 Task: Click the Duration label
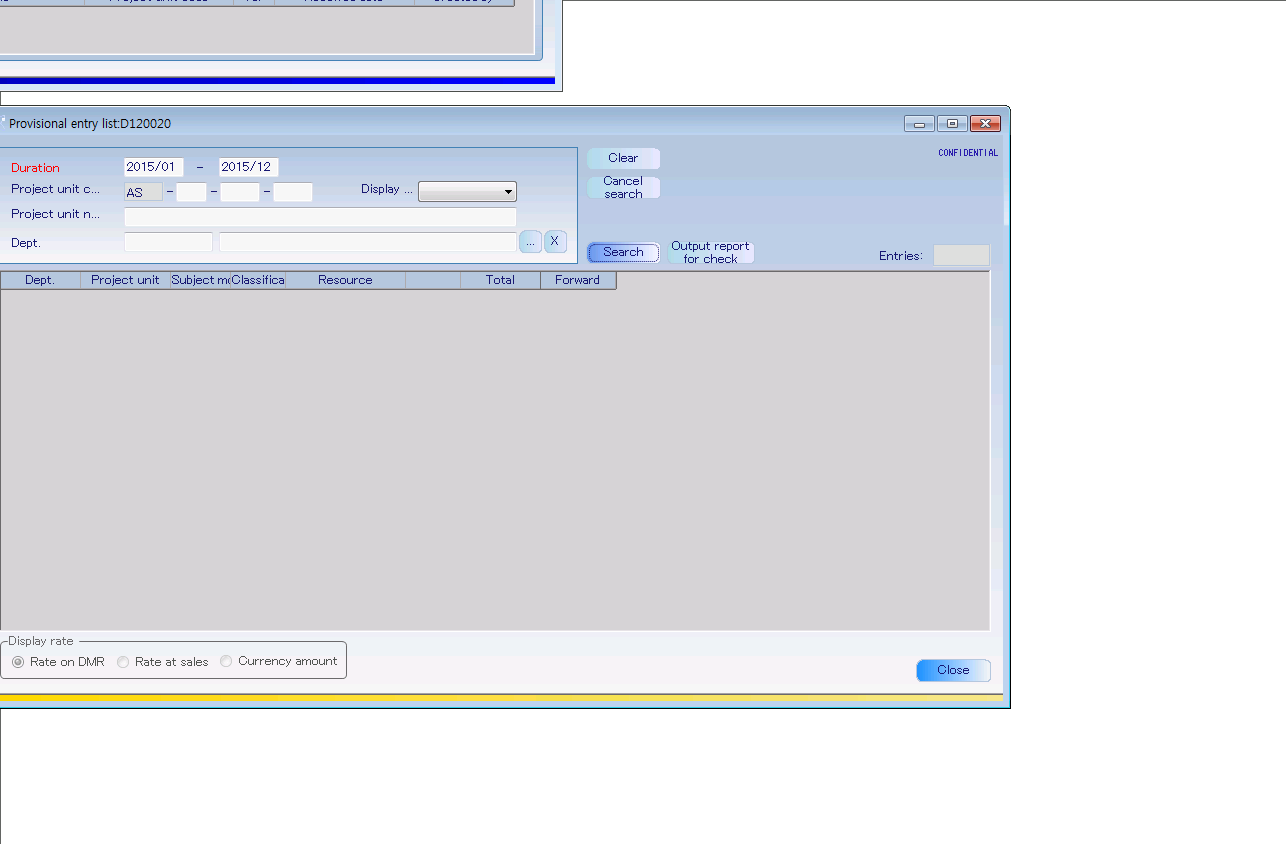(35, 168)
